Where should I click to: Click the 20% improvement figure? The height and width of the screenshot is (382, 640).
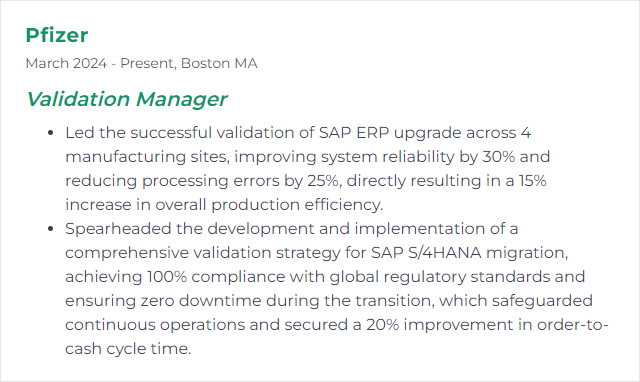tap(382, 325)
